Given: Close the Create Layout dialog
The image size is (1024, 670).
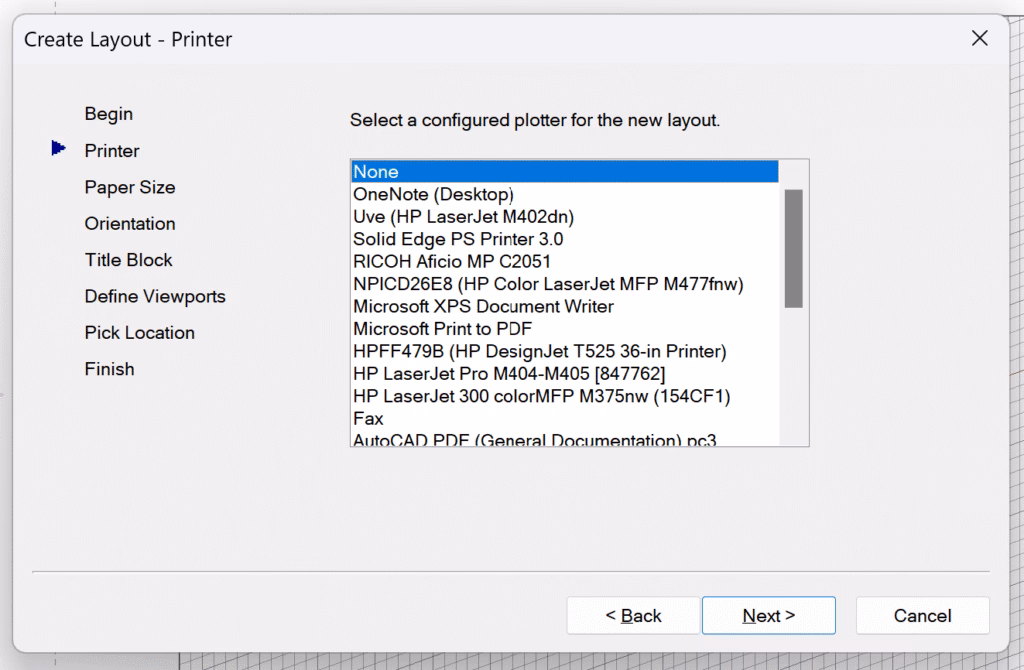Looking at the screenshot, I should (980, 39).
